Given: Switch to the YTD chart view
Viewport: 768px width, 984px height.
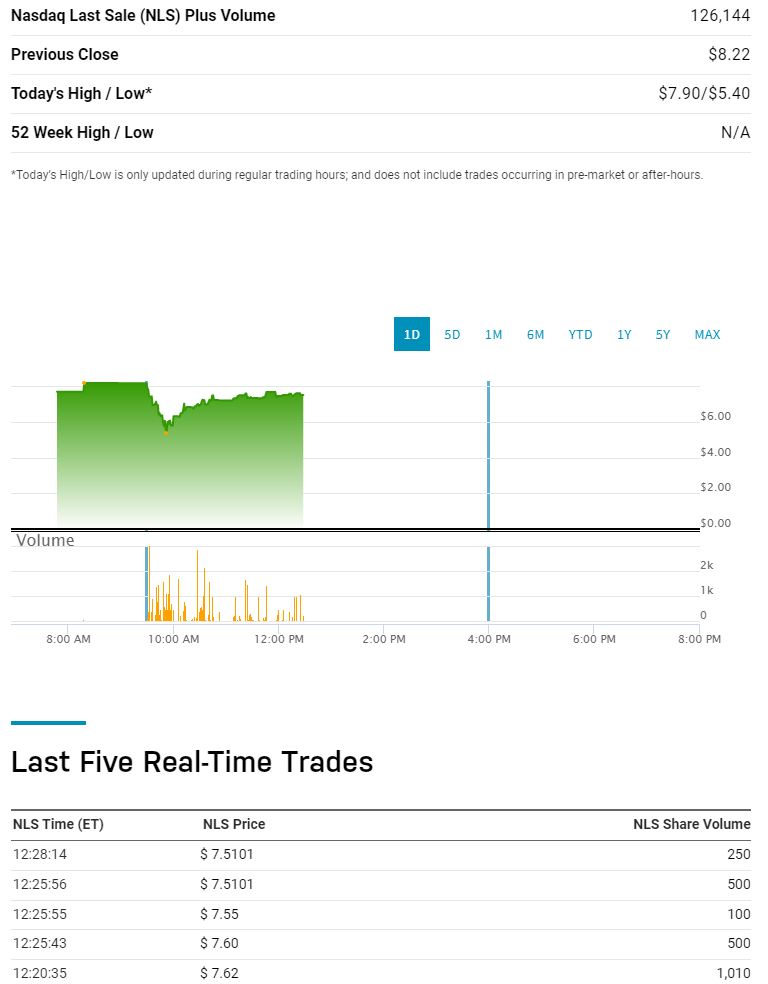Looking at the screenshot, I should point(580,334).
